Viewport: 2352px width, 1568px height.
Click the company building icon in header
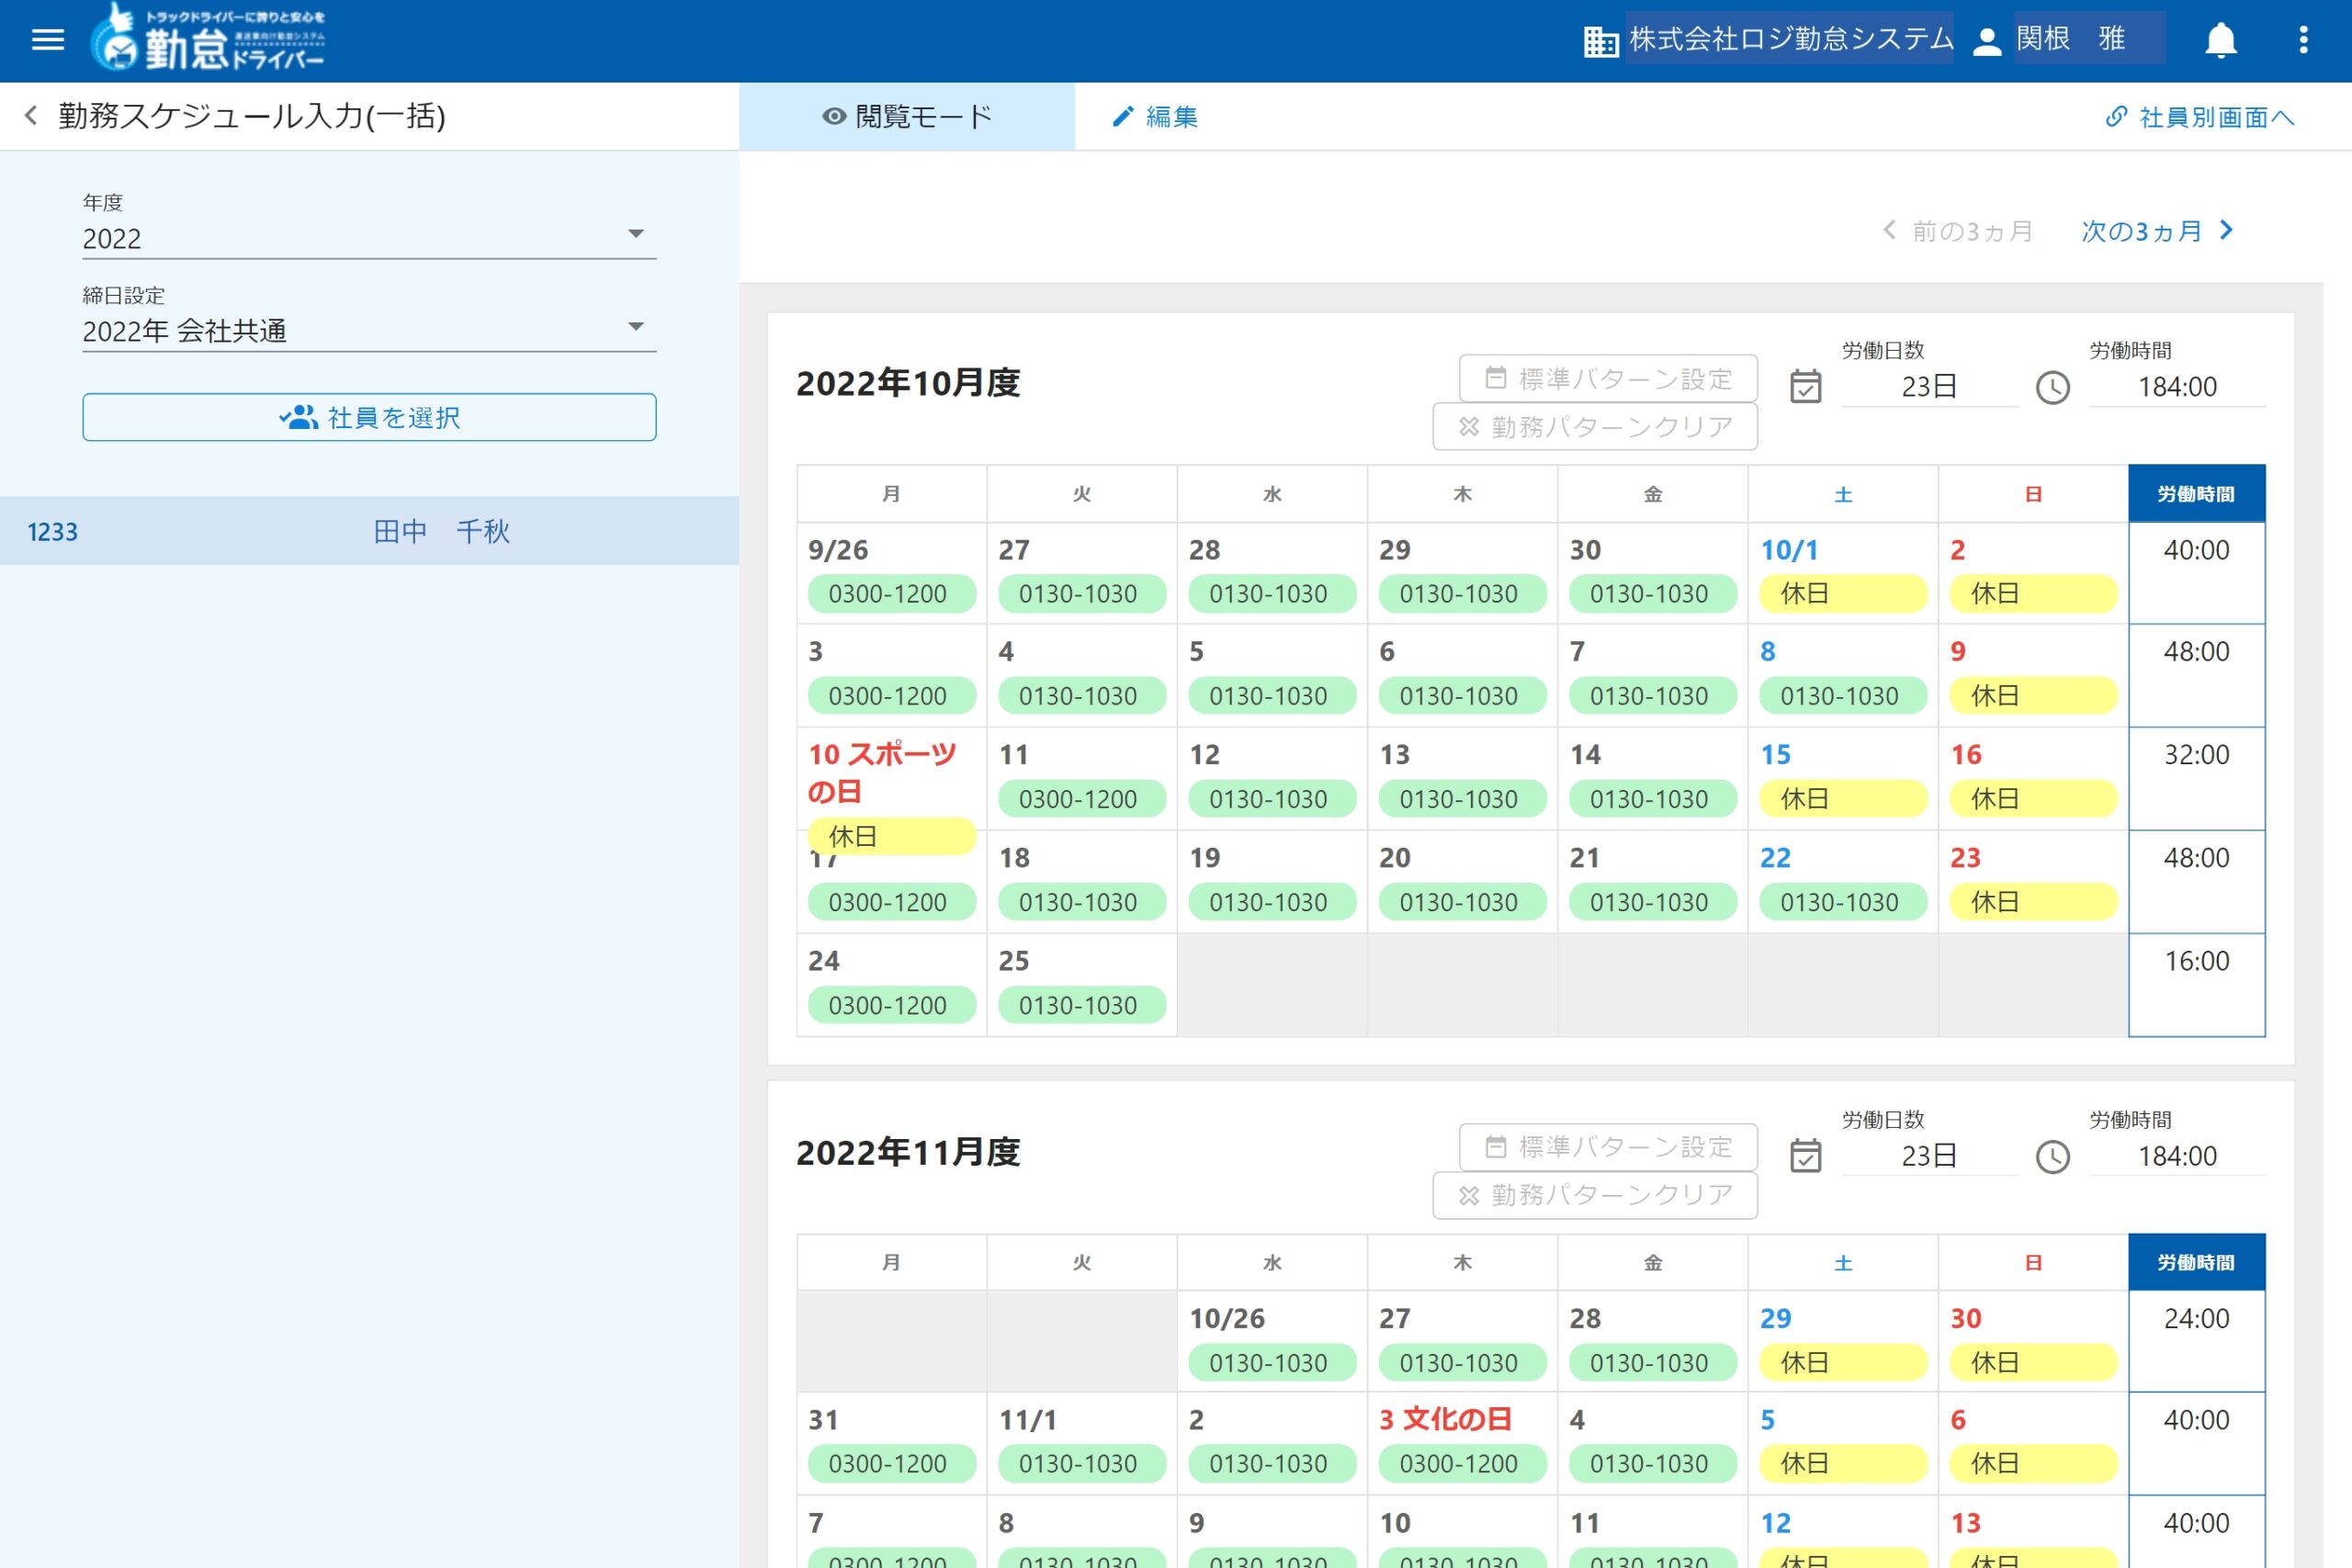click(x=1600, y=41)
